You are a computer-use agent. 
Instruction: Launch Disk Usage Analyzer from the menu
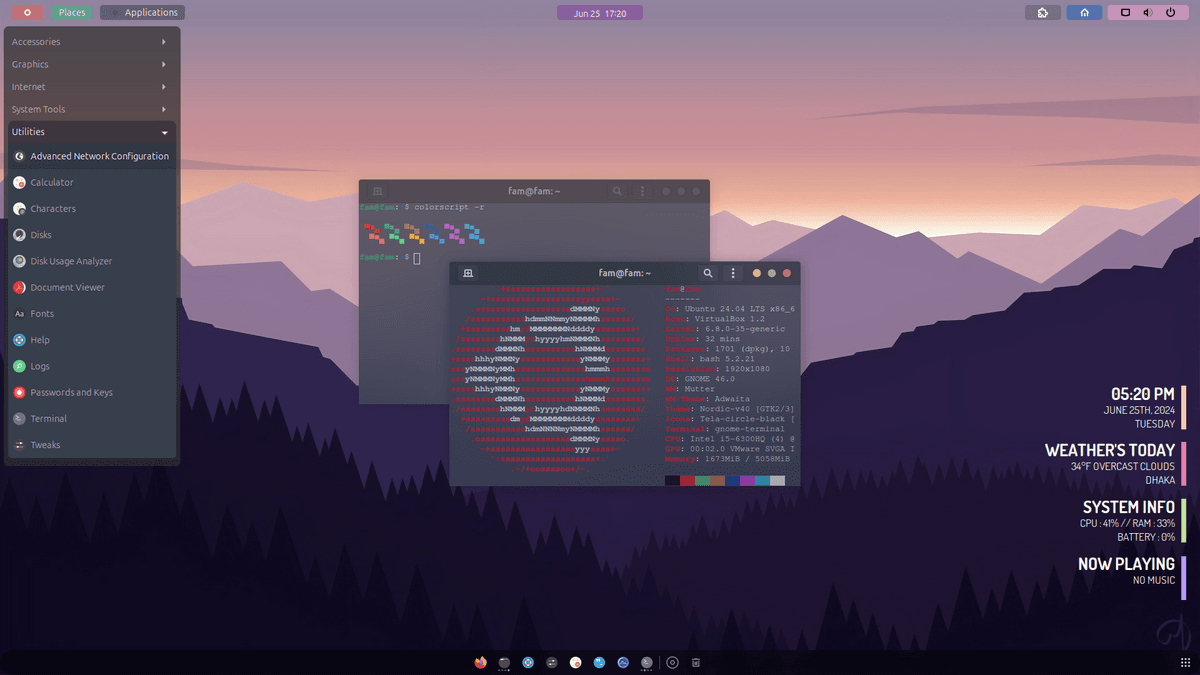click(x=70, y=261)
